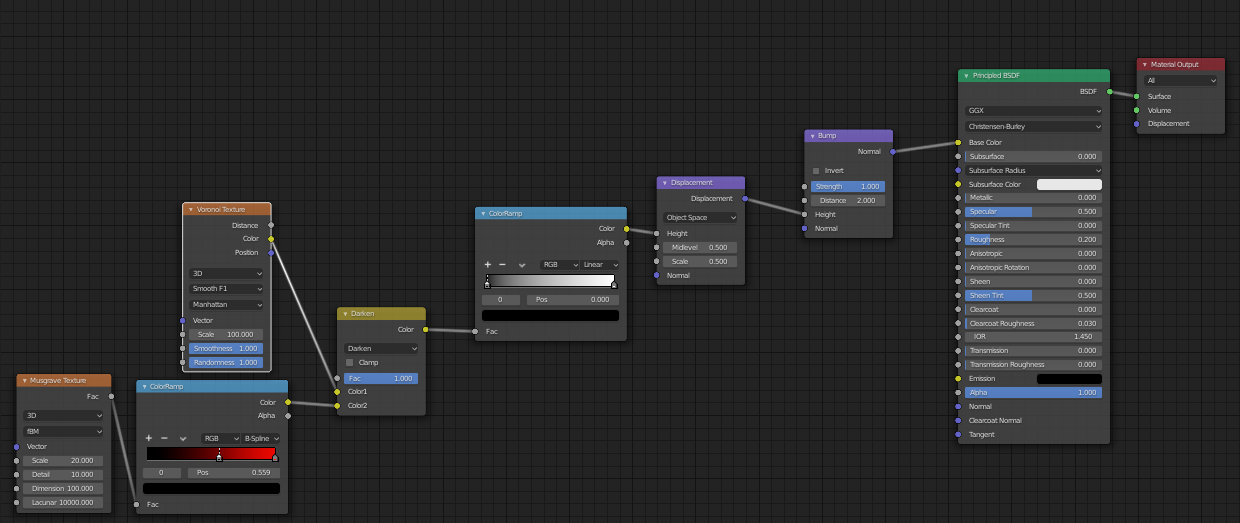Open the GGX distribution dropdown
Image resolution: width=1240 pixels, height=523 pixels.
pyautogui.click(x=1034, y=111)
